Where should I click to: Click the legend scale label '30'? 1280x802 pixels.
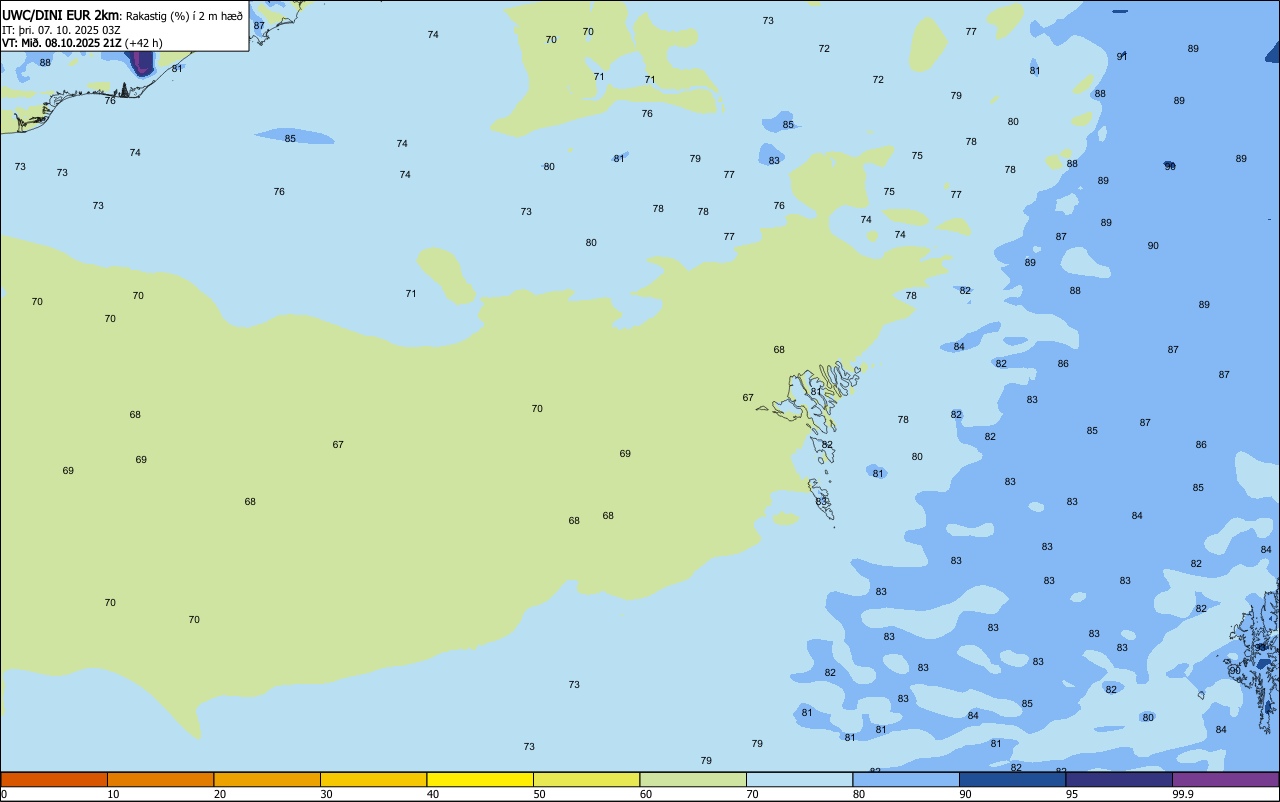click(326, 794)
